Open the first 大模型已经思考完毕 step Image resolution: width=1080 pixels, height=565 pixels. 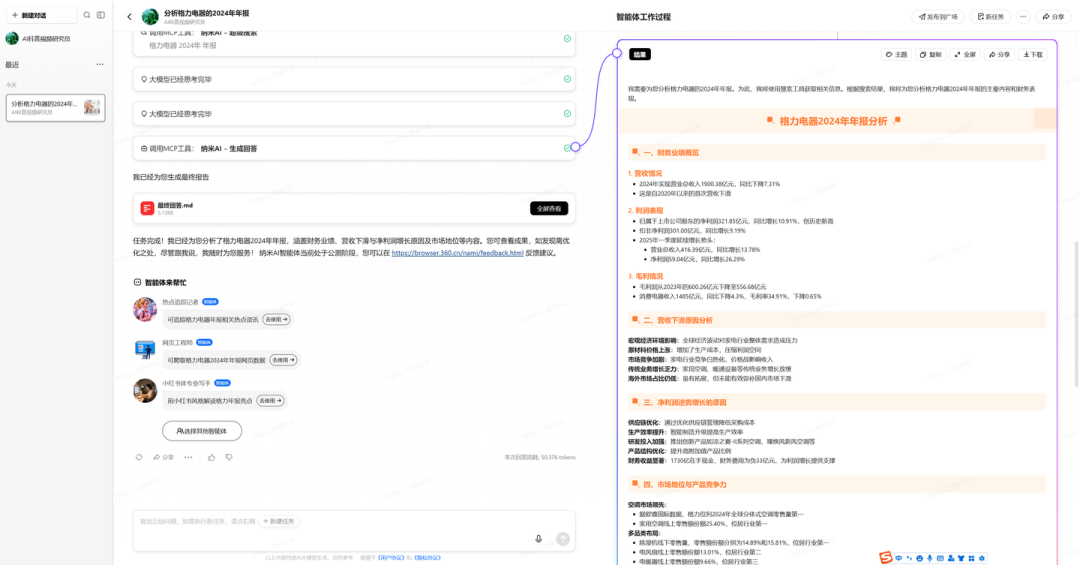pyautogui.click(x=354, y=79)
